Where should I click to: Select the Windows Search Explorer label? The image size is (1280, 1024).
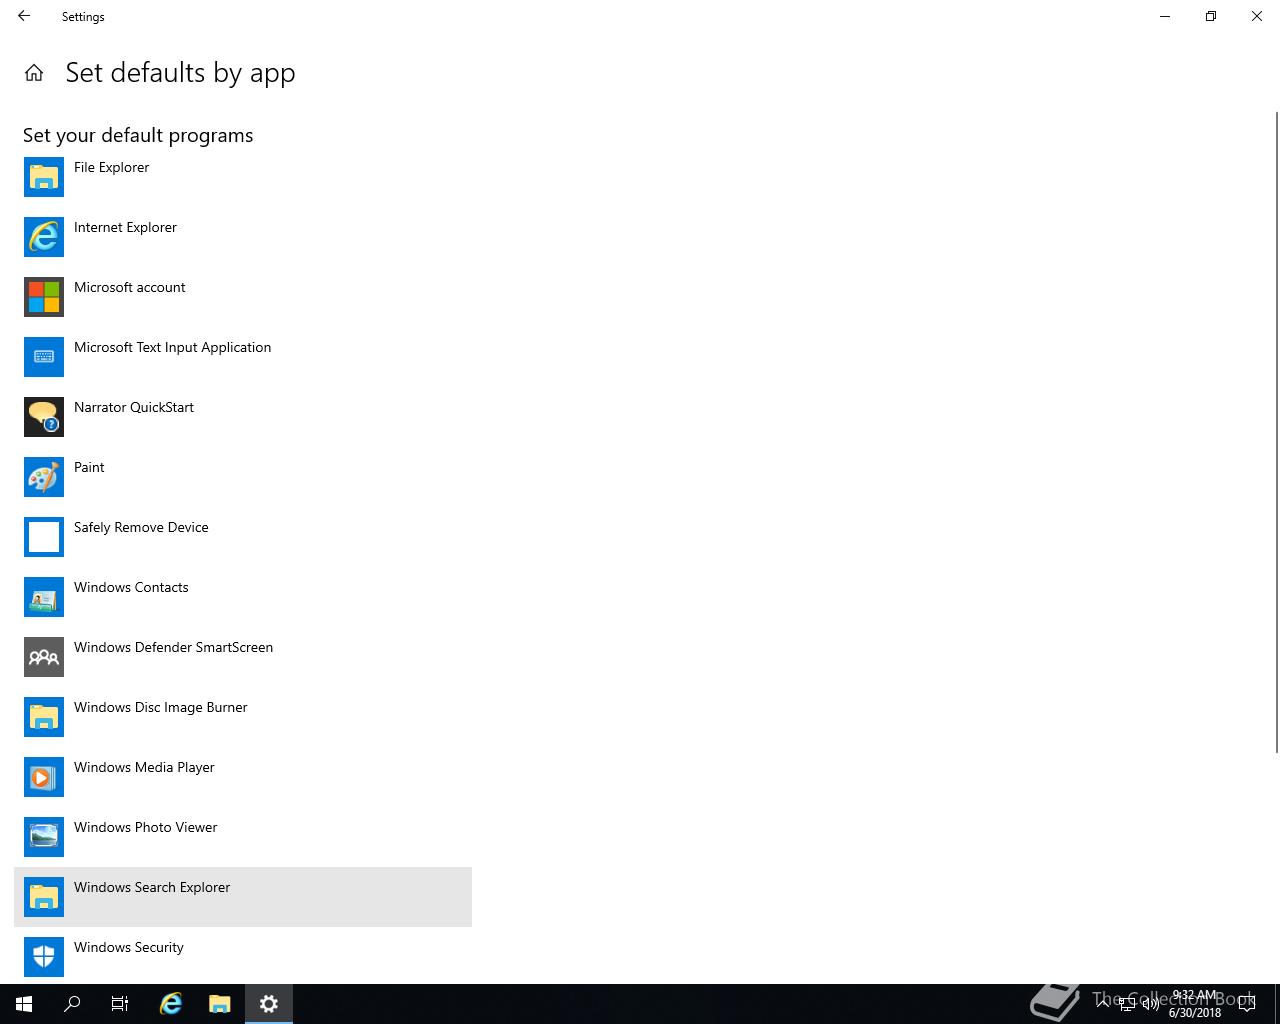152,887
